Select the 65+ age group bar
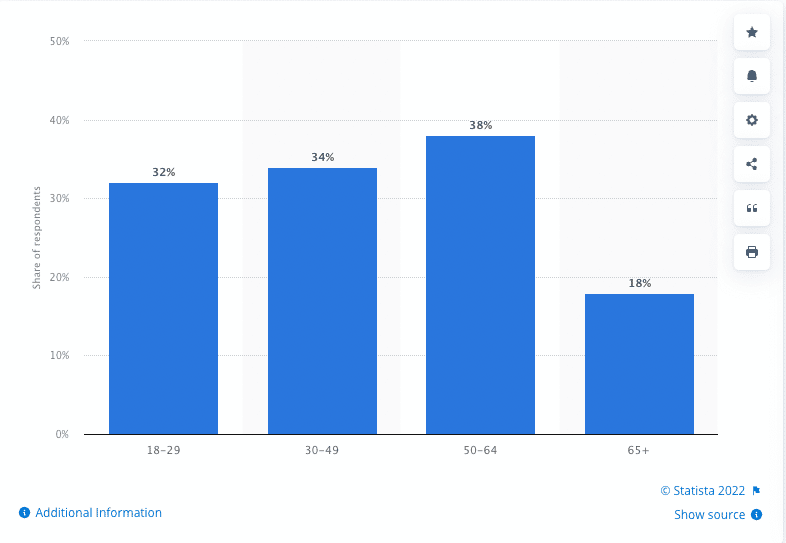The image size is (786, 543). (639, 363)
